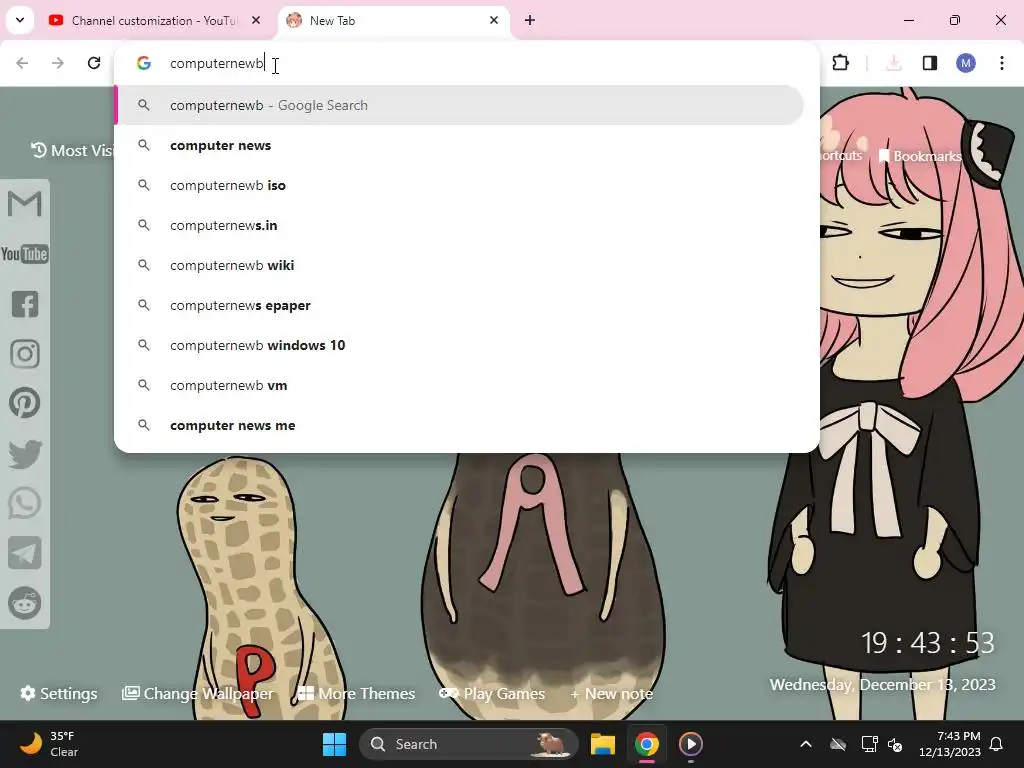Show hidden system tray icons

click(806, 744)
